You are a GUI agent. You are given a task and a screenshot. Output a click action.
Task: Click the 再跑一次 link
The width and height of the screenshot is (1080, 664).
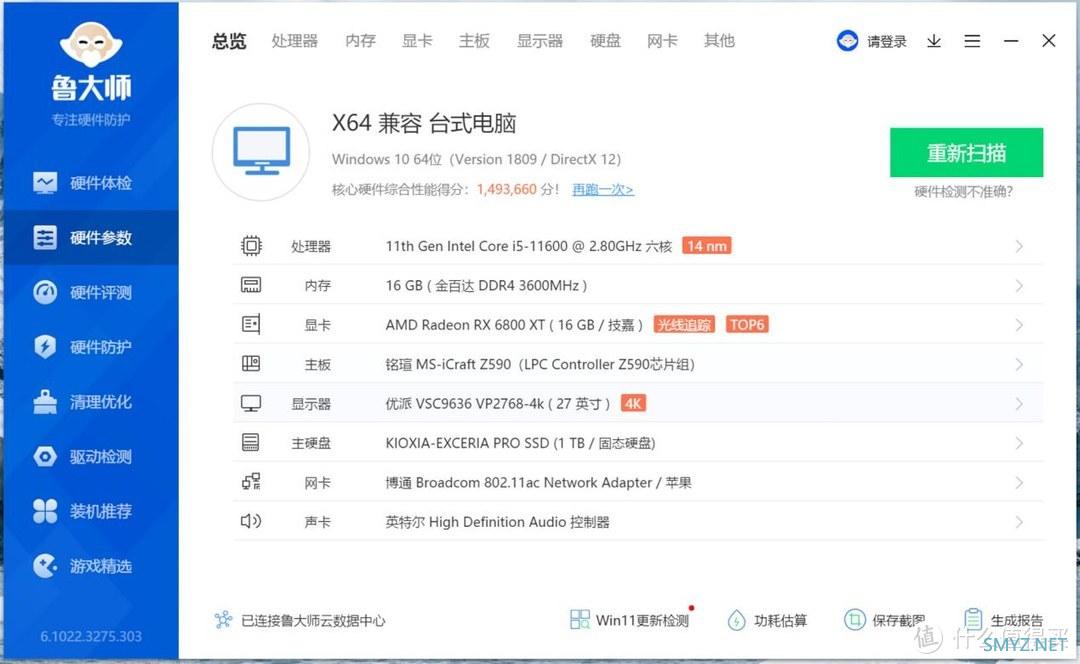[x=603, y=189]
